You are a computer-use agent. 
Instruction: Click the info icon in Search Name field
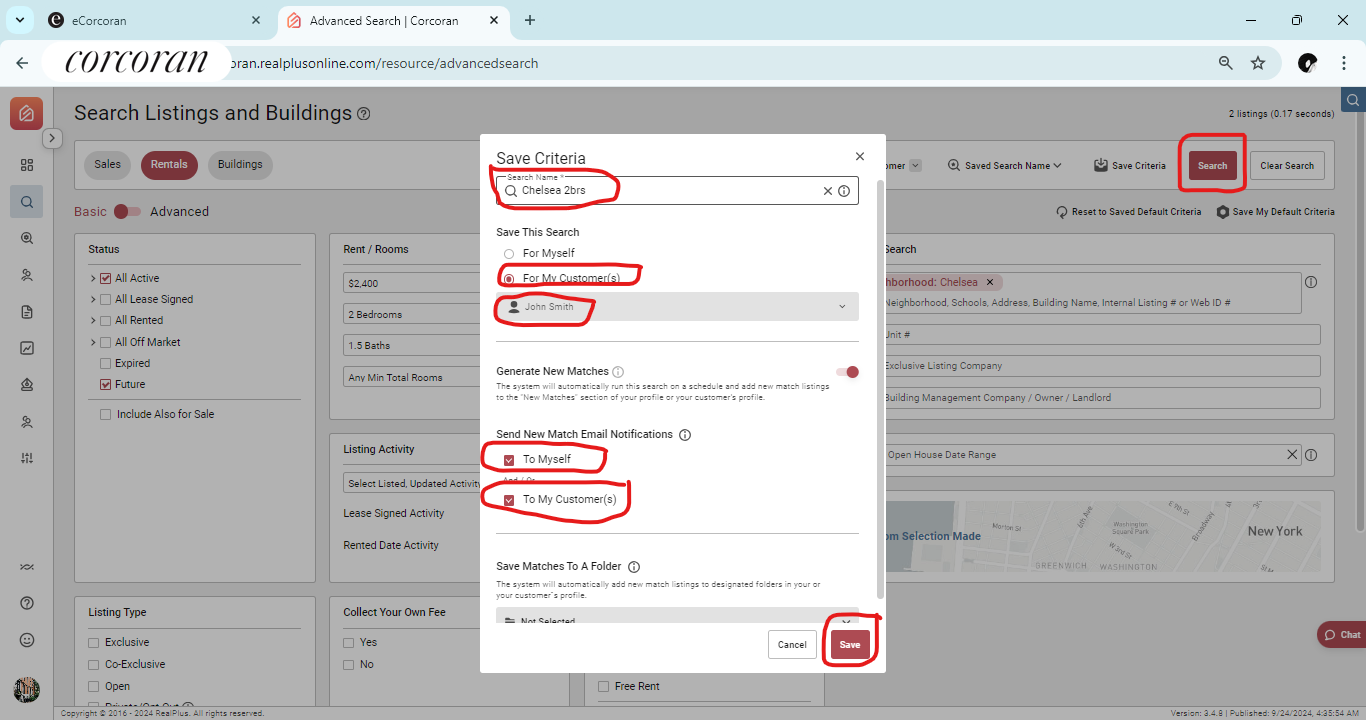coord(844,191)
